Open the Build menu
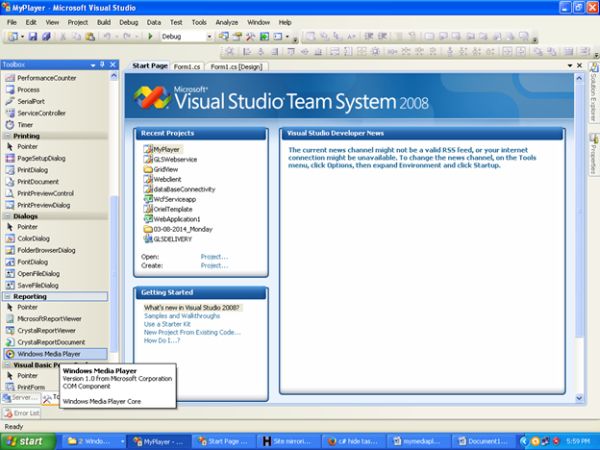600x450 pixels. coord(104,23)
